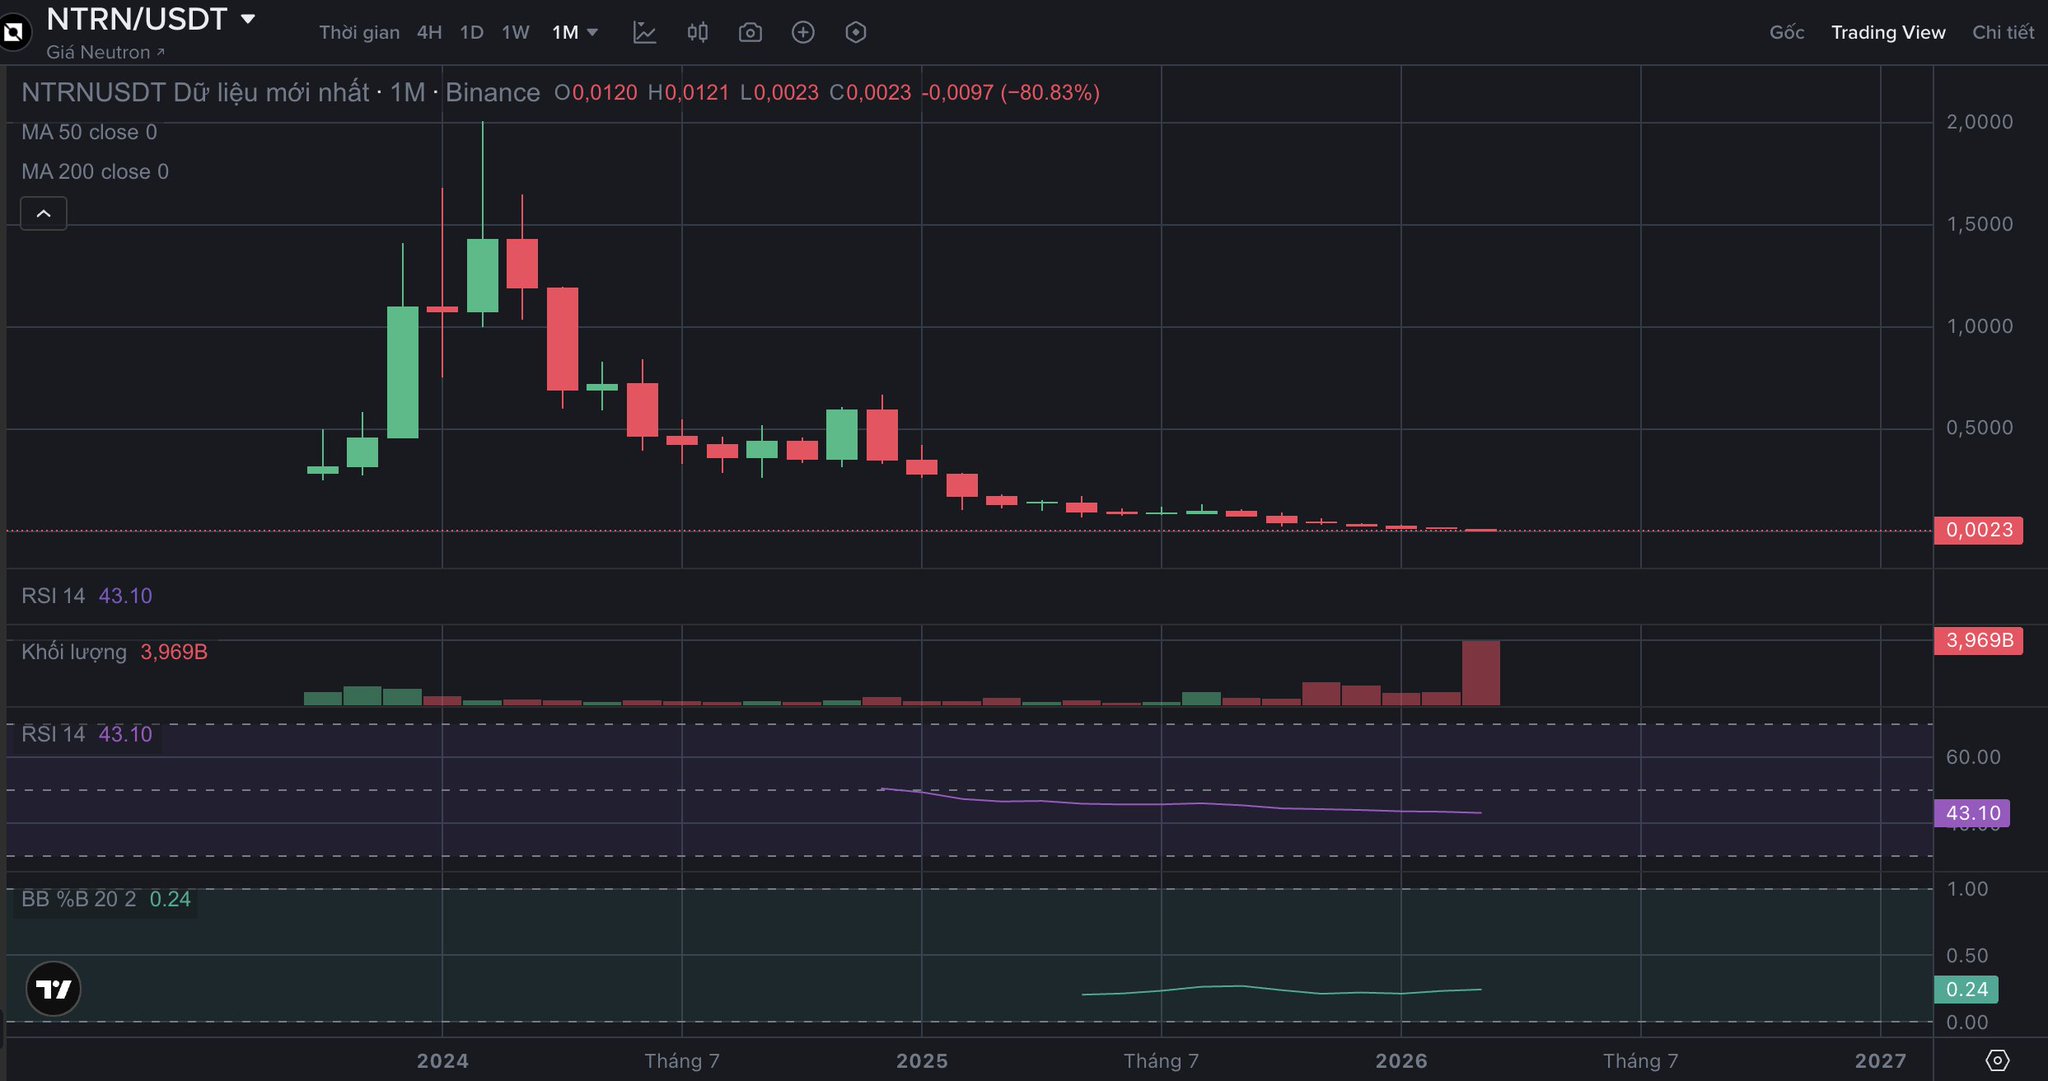Open the indicators line-chart icon
Image resolution: width=2048 pixels, height=1081 pixels.
tap(645, 33)
